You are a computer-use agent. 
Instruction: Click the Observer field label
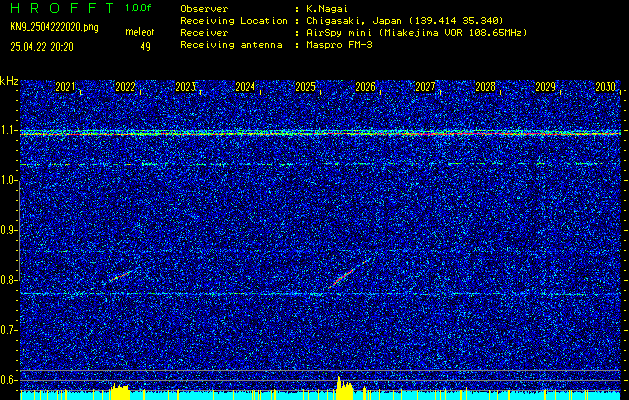tap(204, 9)
